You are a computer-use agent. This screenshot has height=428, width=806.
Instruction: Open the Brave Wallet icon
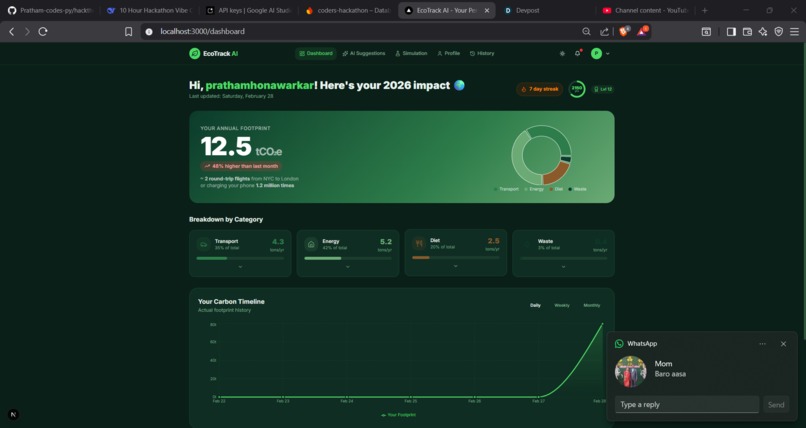747,31
